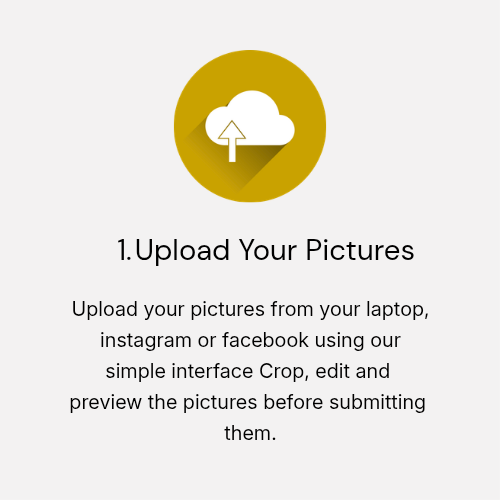The height and width of the screenshot is (500, 500).
Task: Click the word "Pictures" in the heading
Action: [x=360, y=250]
